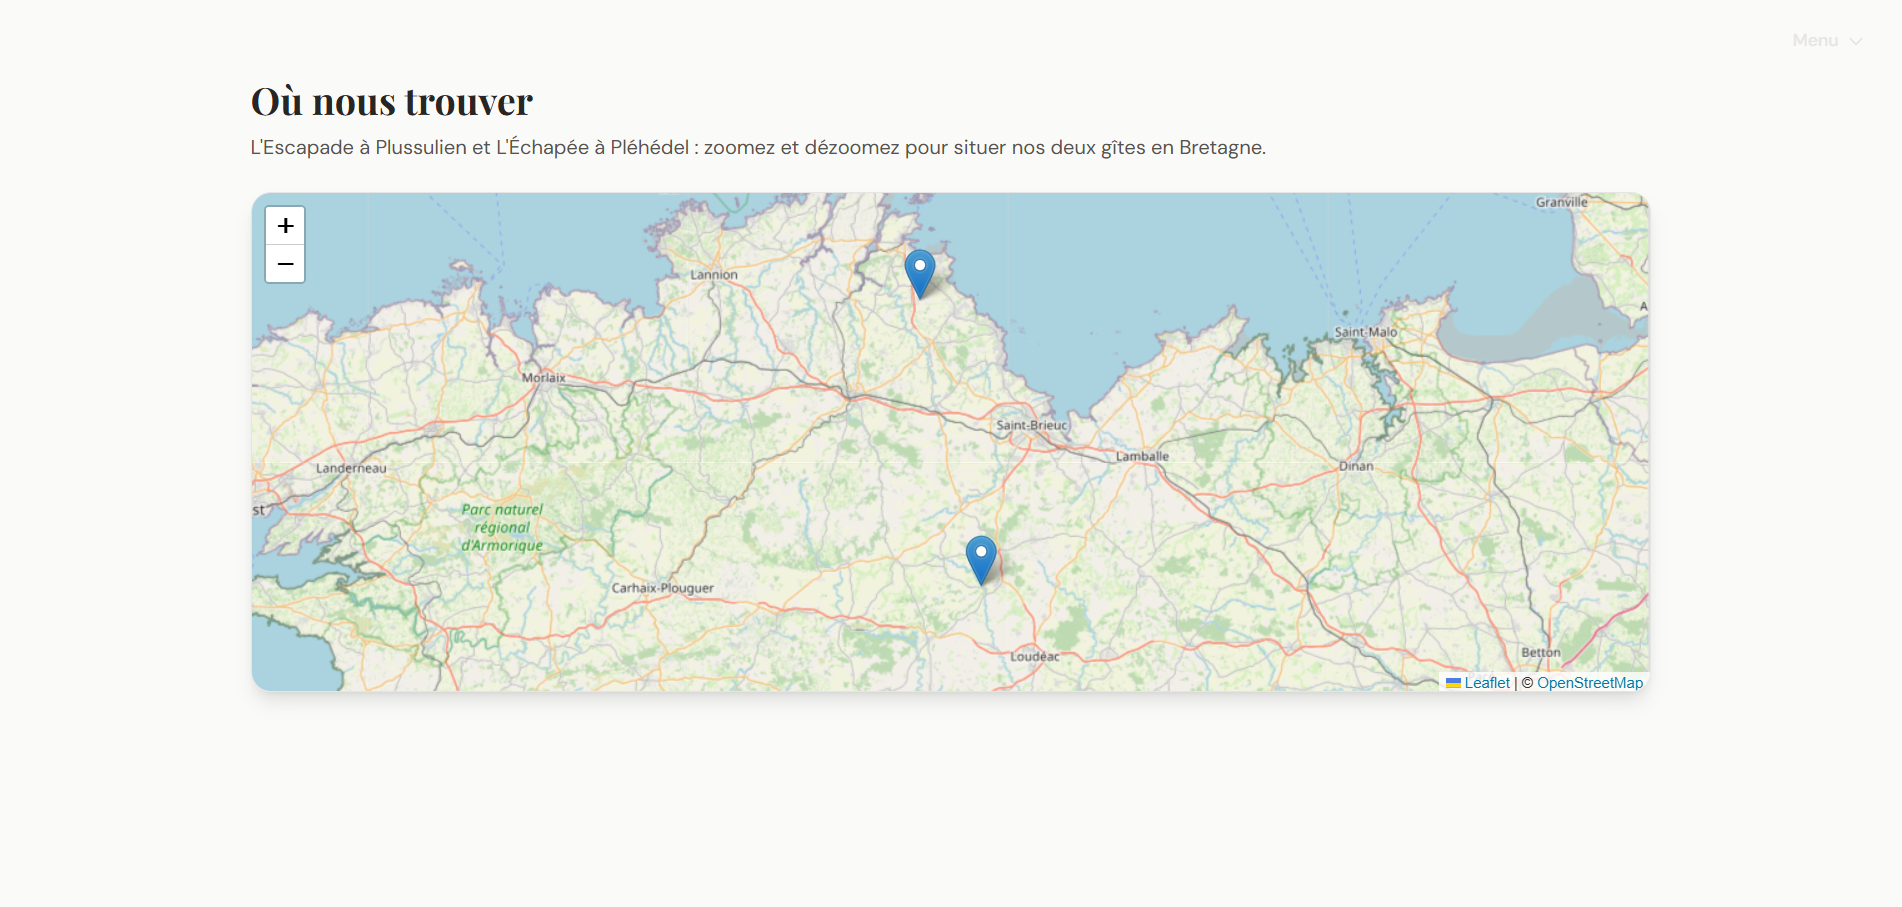Click the flag icon beside Leaflet
This screenshot has height=907, width=1902.
click(1453, 683)
